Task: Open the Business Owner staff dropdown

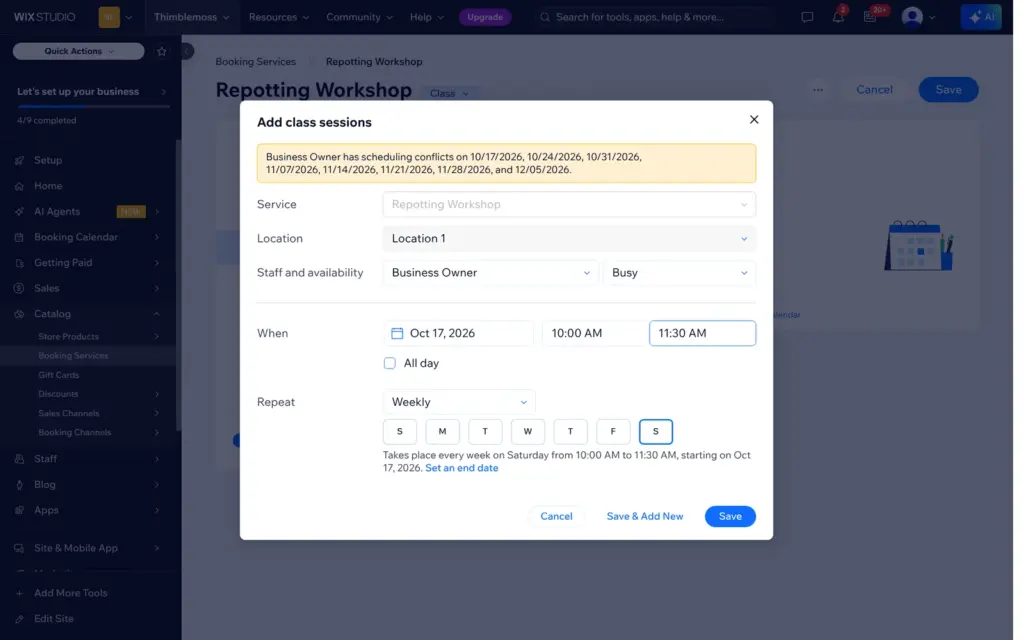Action: [490, 273]
